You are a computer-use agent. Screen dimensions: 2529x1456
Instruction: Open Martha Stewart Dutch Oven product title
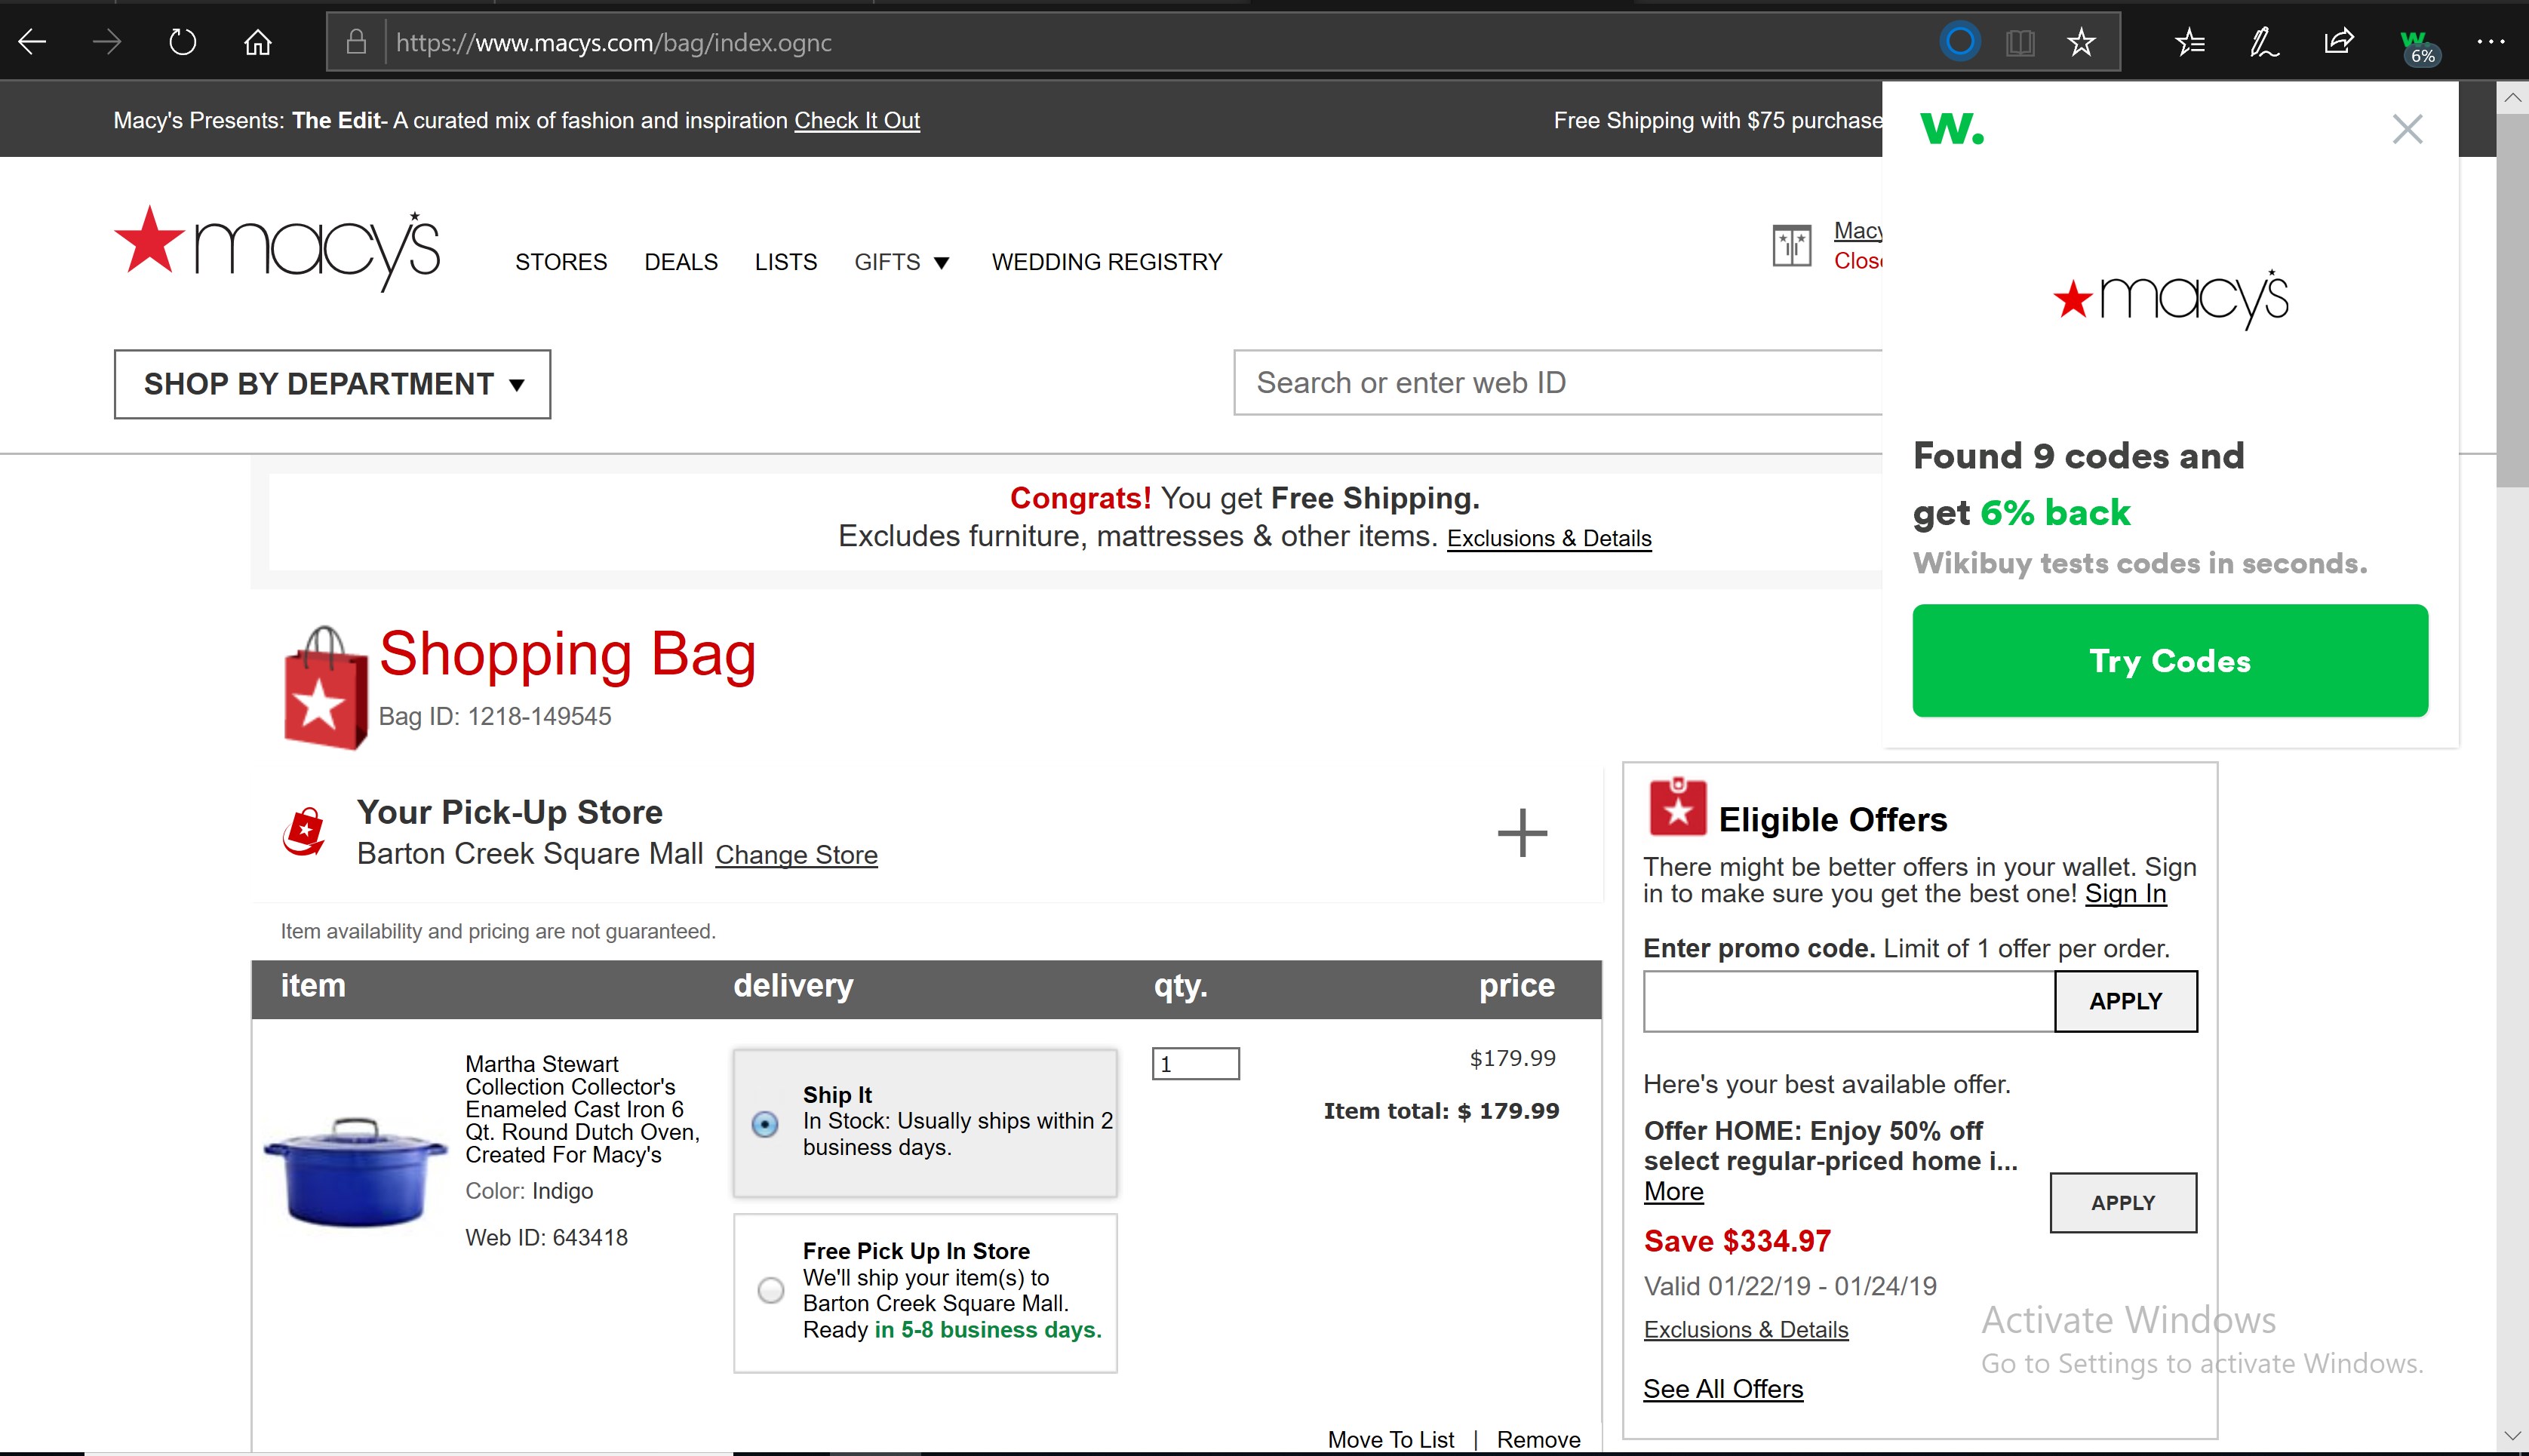coord(582,1109)
